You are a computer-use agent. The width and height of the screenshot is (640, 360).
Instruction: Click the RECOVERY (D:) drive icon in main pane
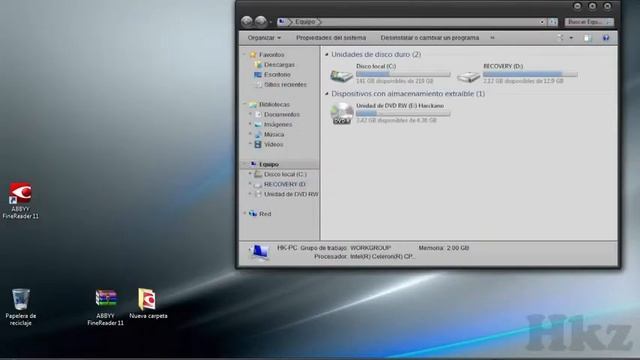point(468,76)
